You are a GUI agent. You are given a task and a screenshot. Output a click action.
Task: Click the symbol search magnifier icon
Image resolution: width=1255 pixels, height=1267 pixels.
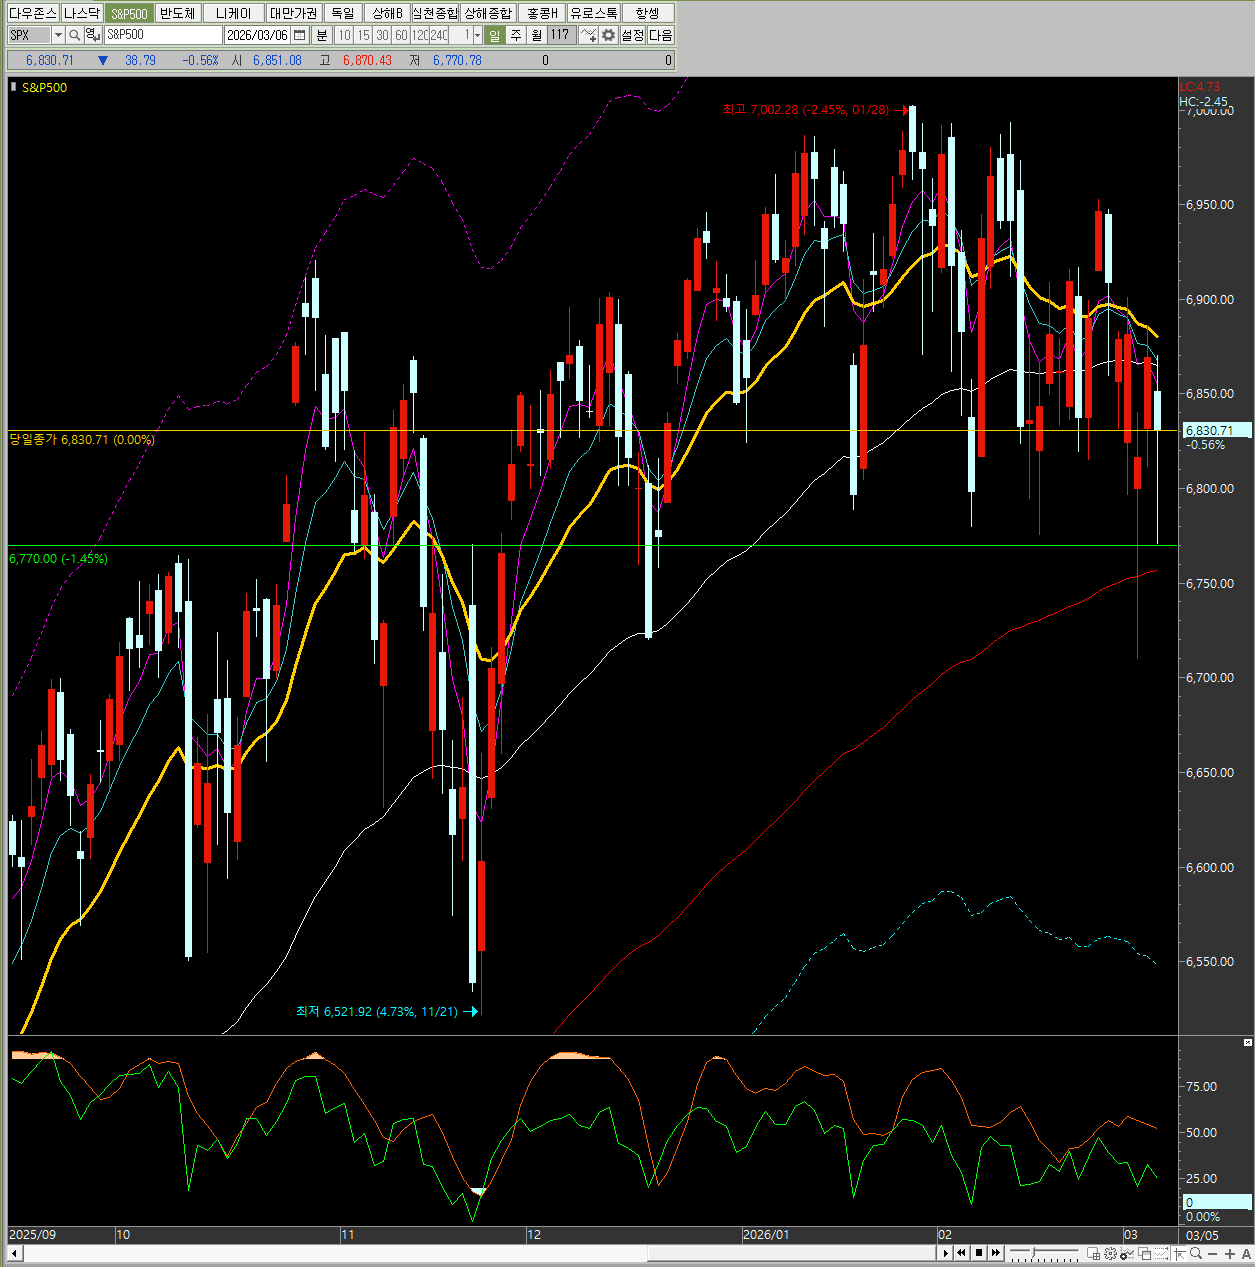point(75,35)
